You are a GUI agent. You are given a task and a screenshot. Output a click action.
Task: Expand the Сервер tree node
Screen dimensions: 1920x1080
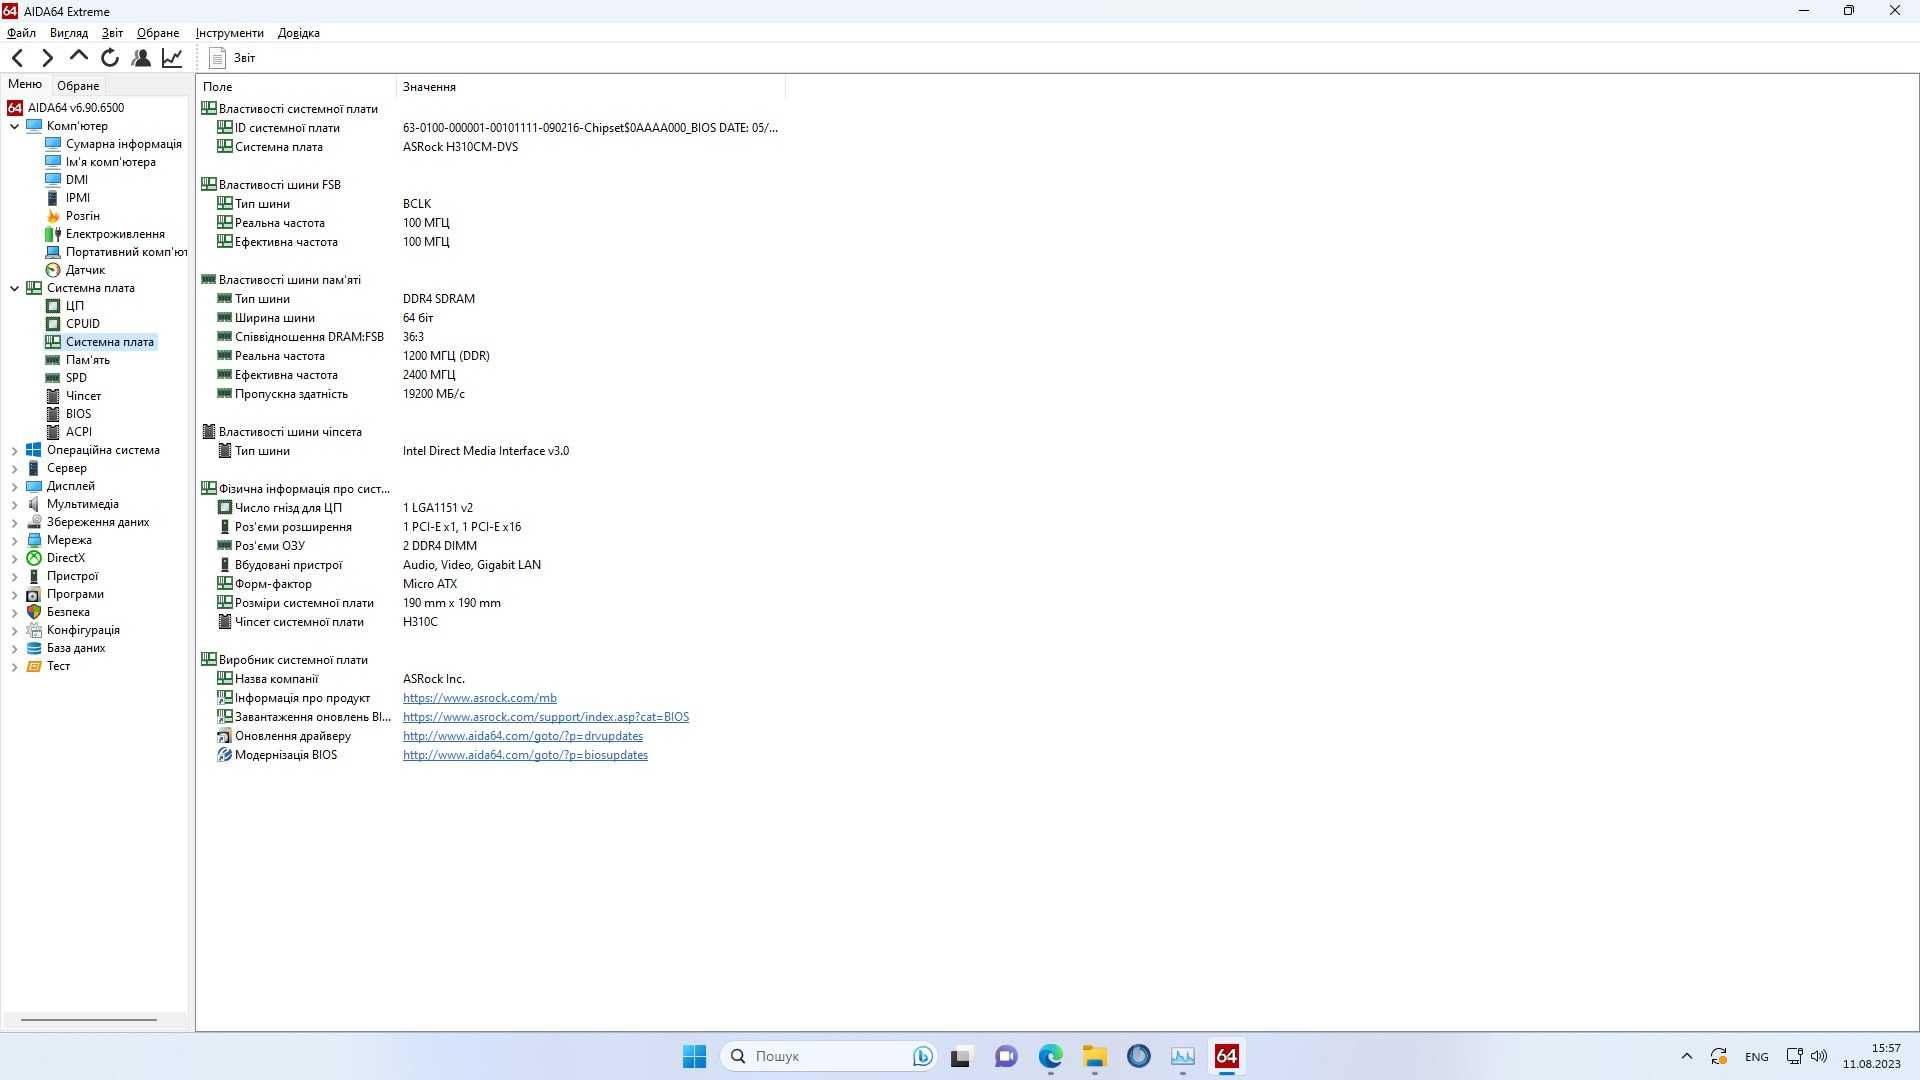(14, 469)
